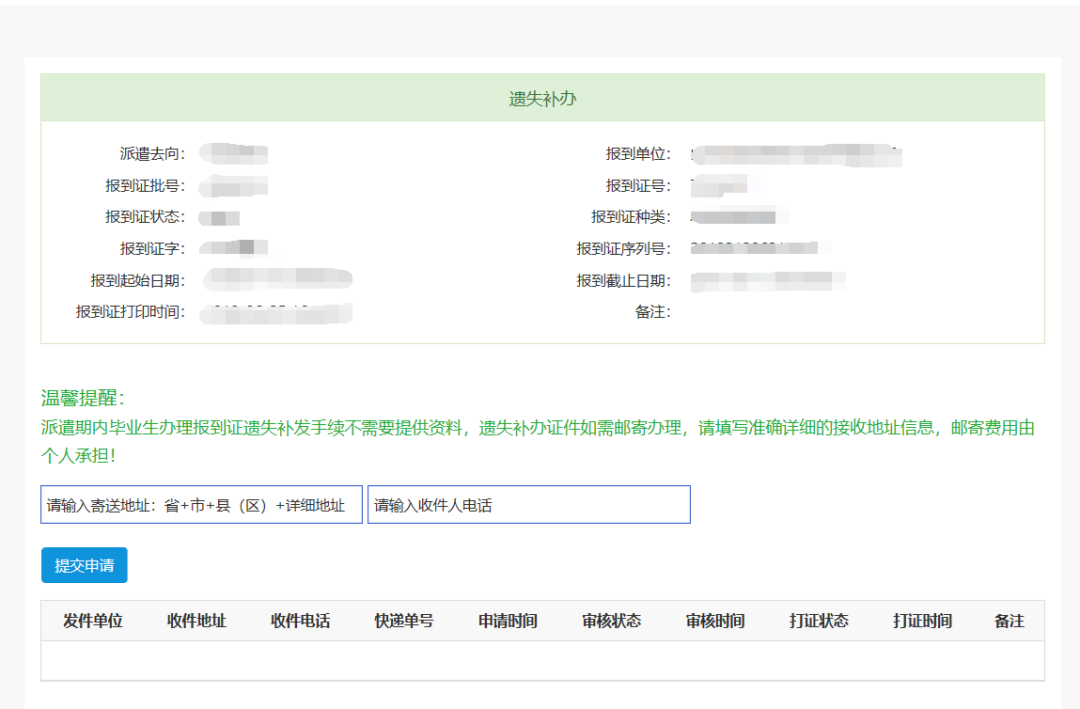Click the 发件单位 column header
This screenshot has height=709, width=1080.
tap(93, 621)
